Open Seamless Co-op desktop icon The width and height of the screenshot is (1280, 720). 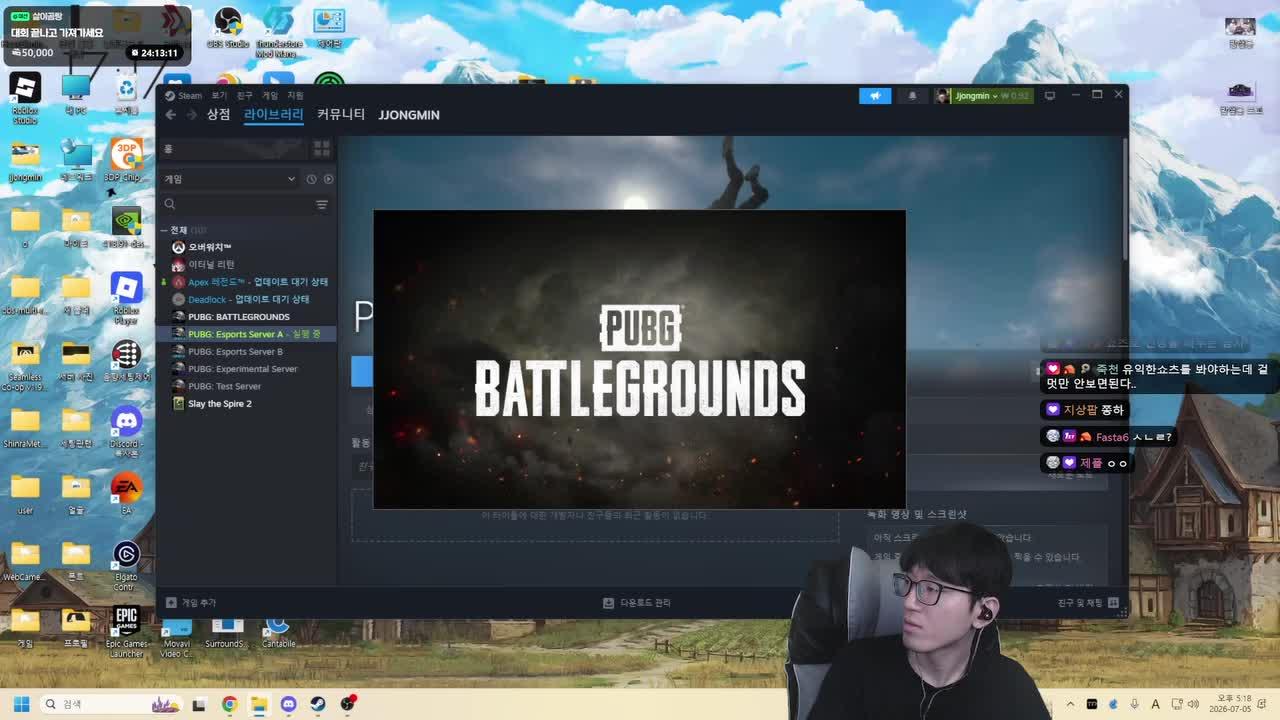25,365
